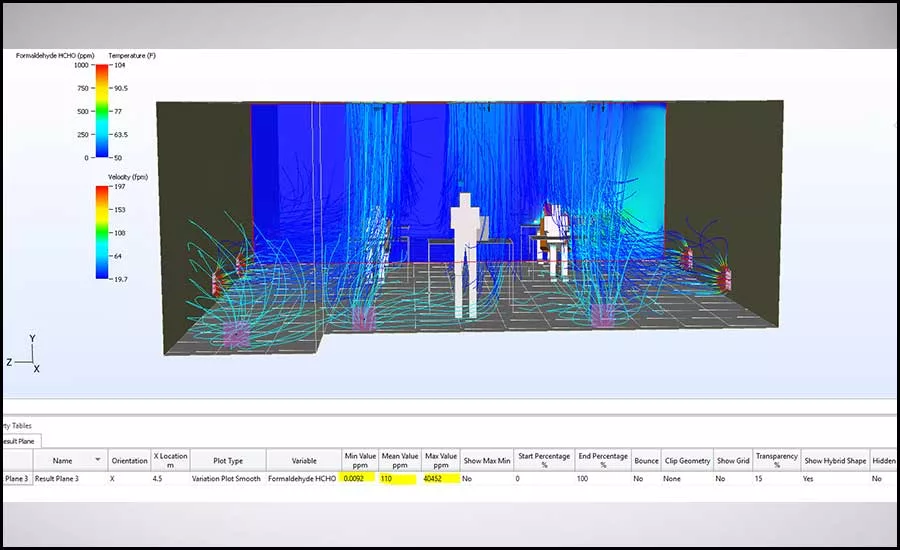Click the Max Value ppm header
The width and height of the screenshot is (900, 550).
tap(441, 460)
